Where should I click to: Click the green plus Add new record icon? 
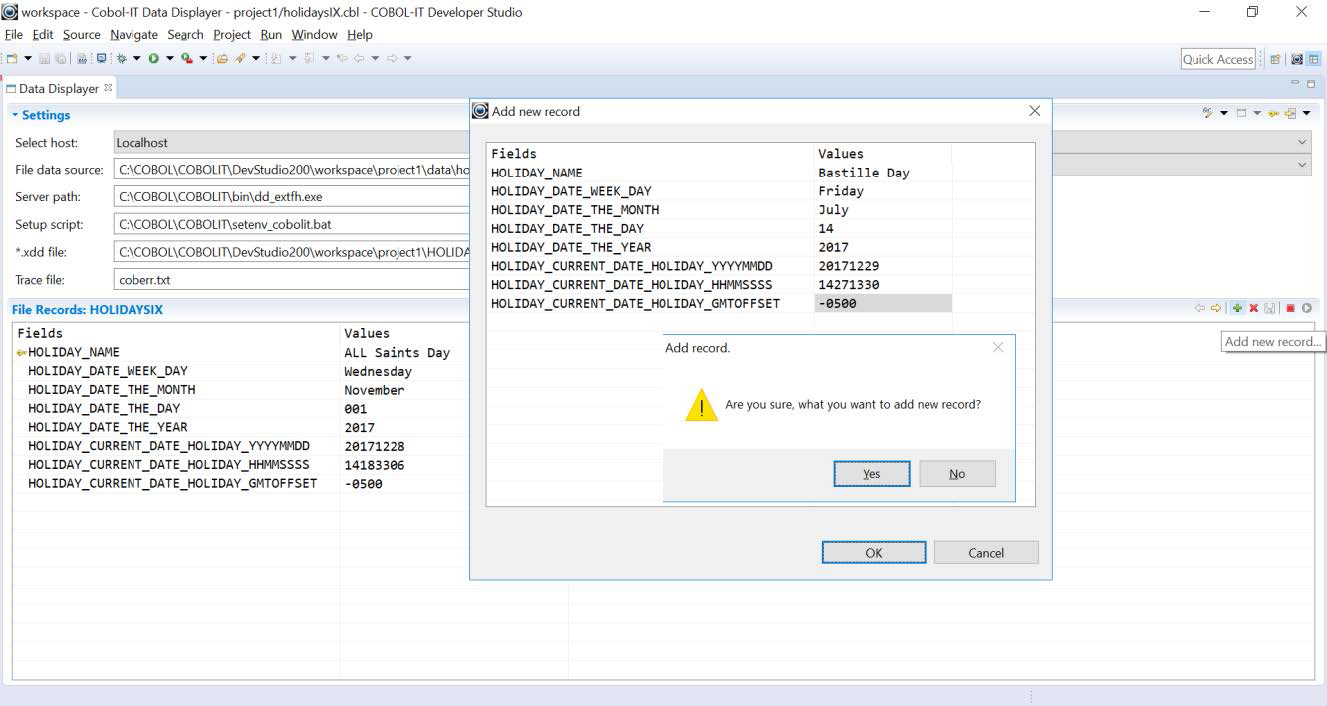1237,309
